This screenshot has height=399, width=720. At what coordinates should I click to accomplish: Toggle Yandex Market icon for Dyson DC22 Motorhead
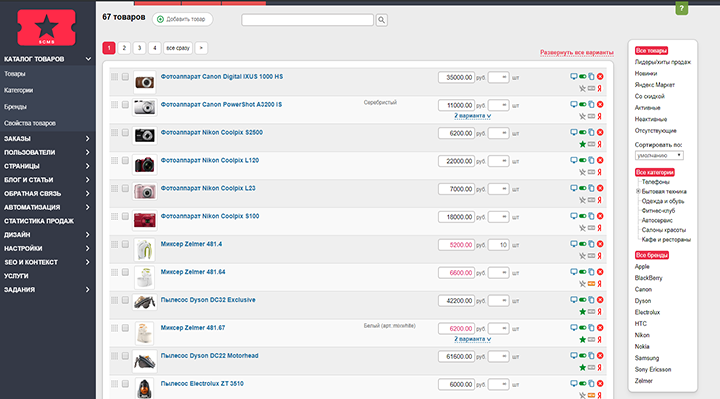(x=599, y=367)
